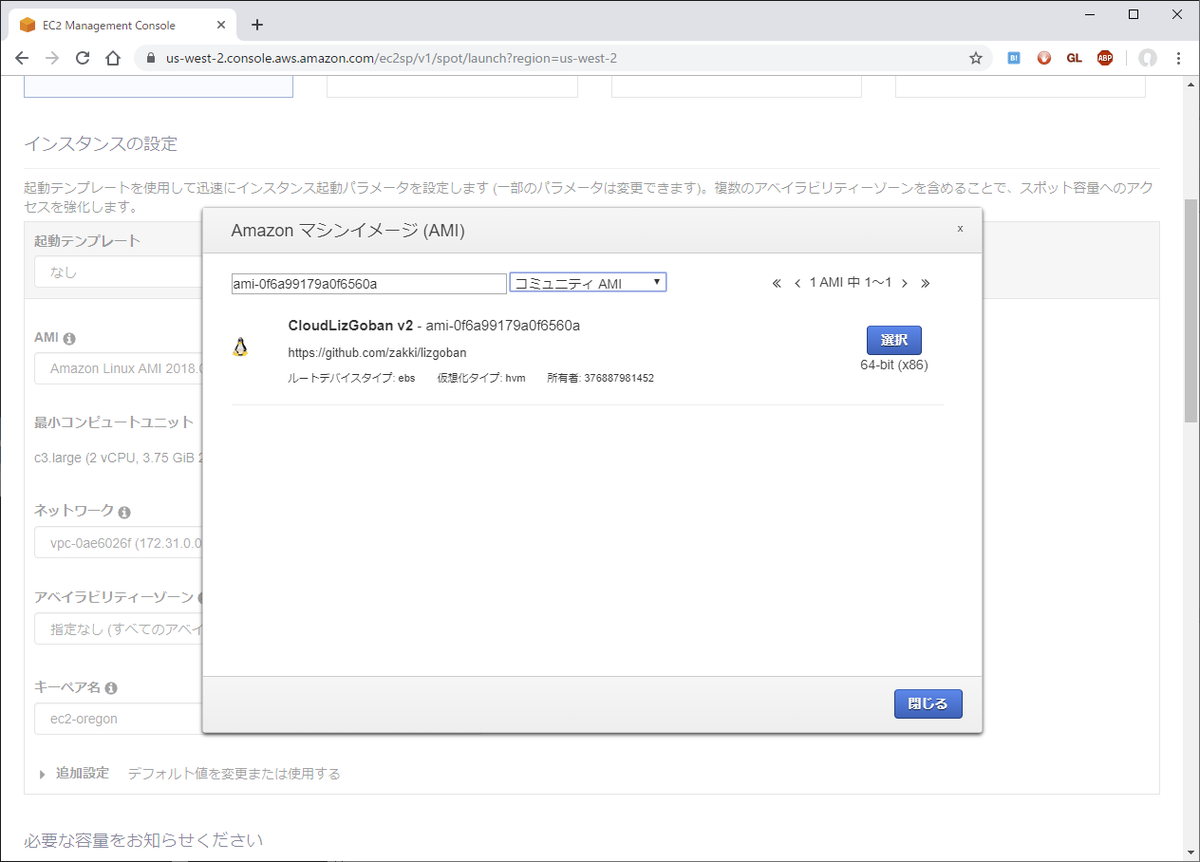The image size is (1200, 862).
Task: Go to the previous AMI results page
Action: 797,283
